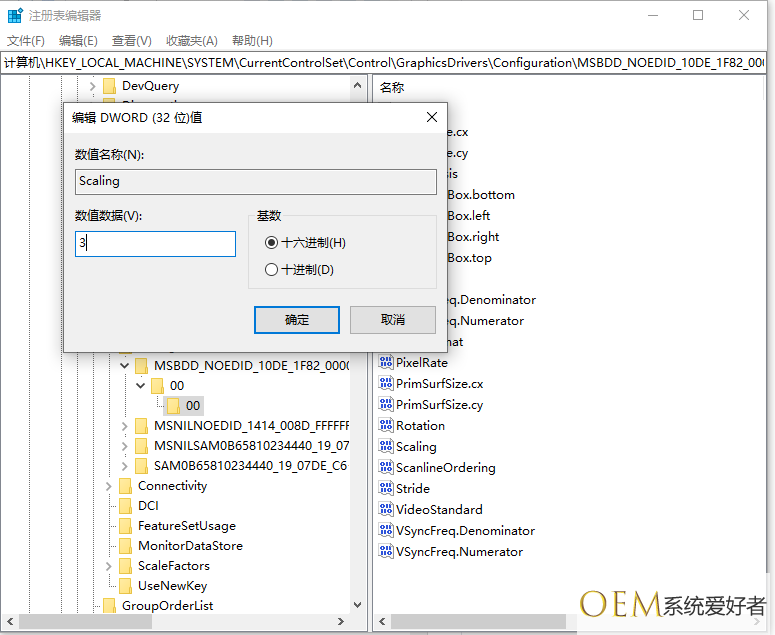
Task: Expand the ScaleFactors tree node
Action: tap(109, 566)
